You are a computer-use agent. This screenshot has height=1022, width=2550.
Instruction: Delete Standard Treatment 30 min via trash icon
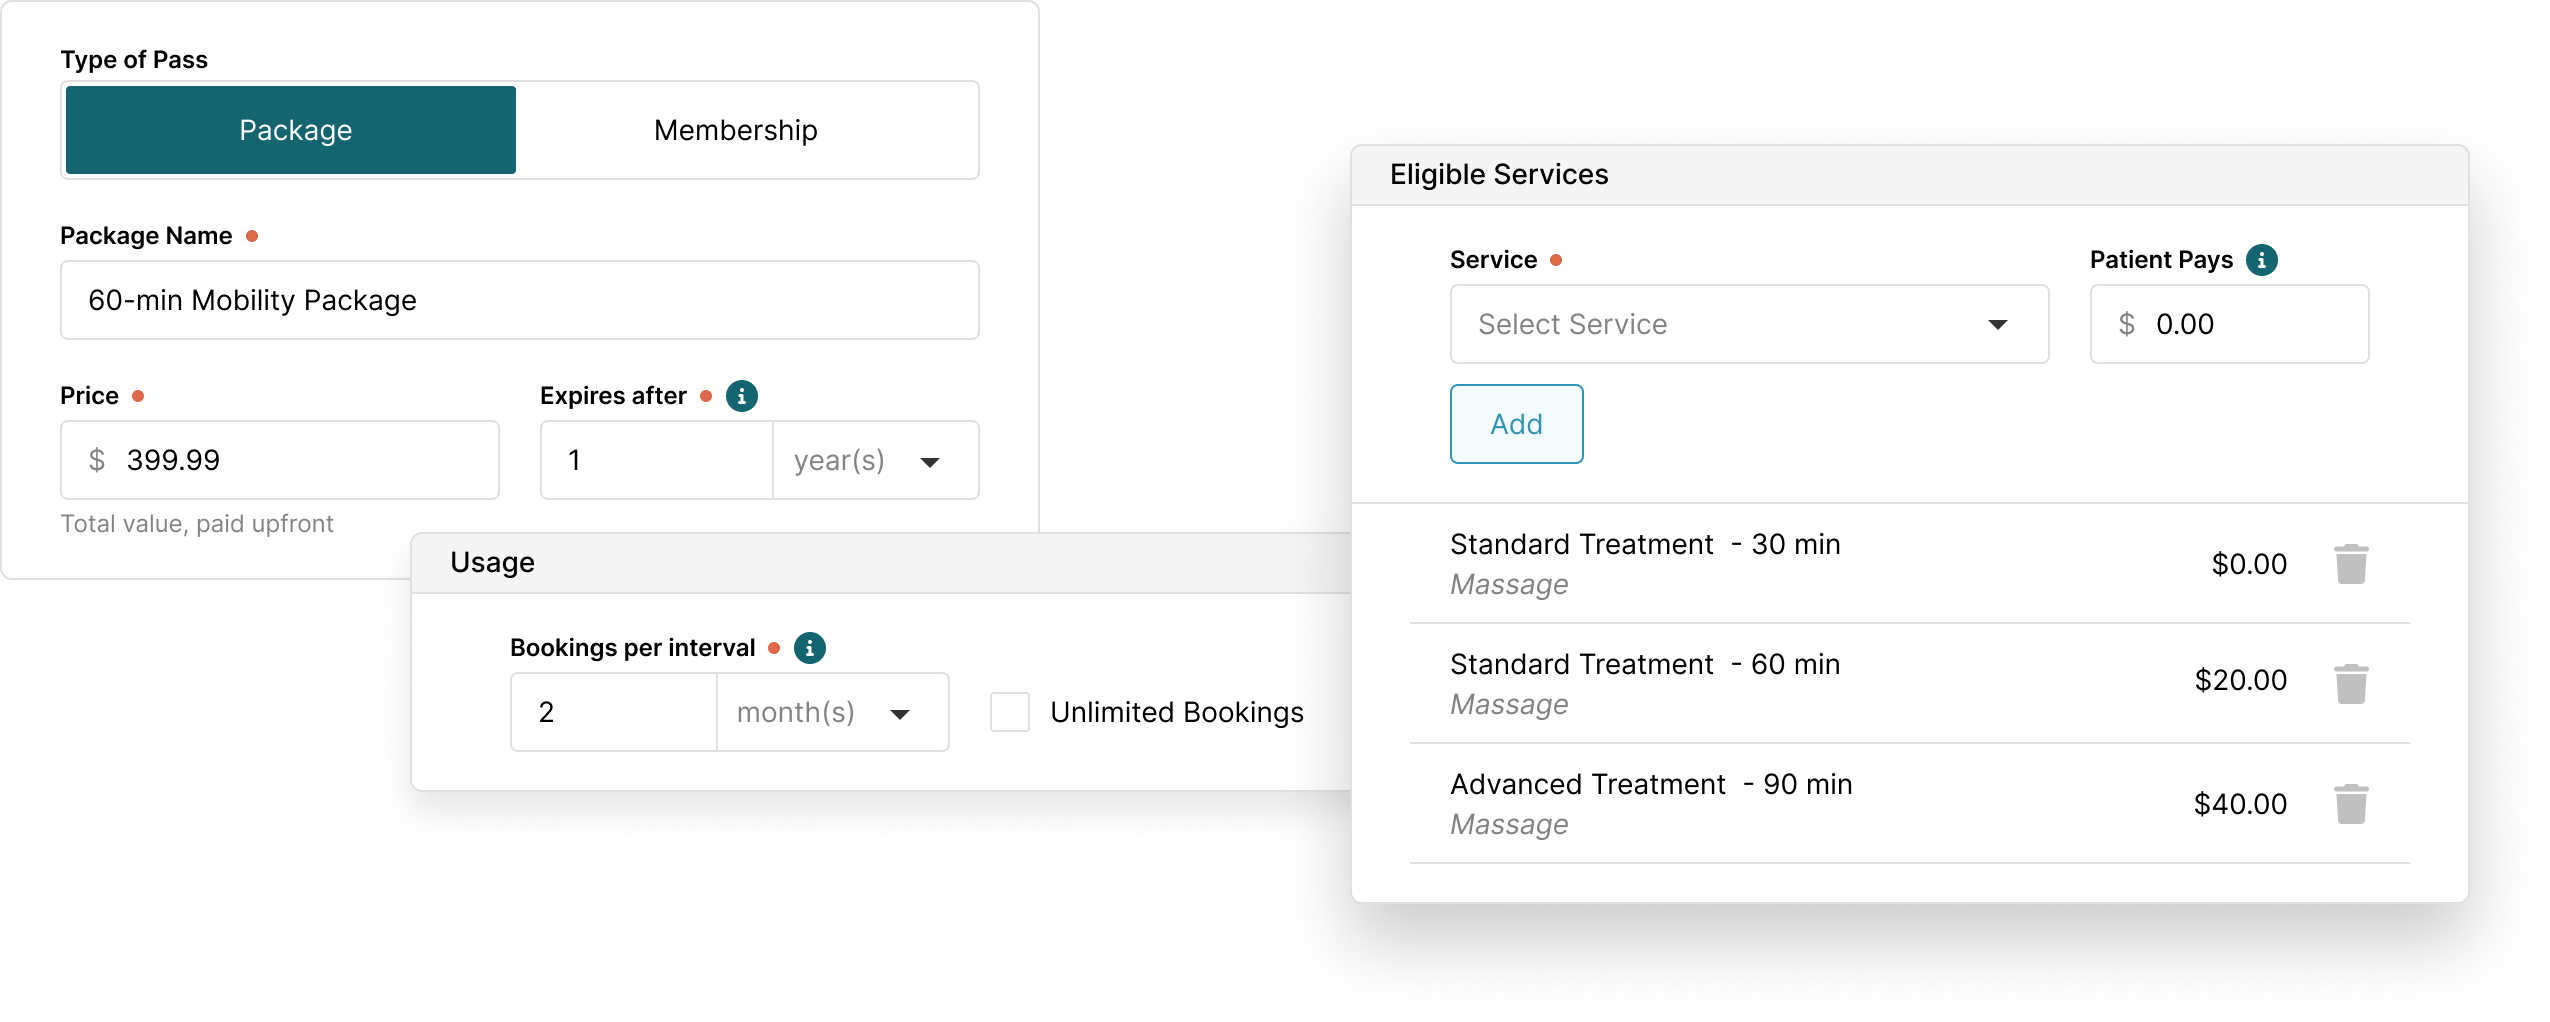tap(2350, 563)
